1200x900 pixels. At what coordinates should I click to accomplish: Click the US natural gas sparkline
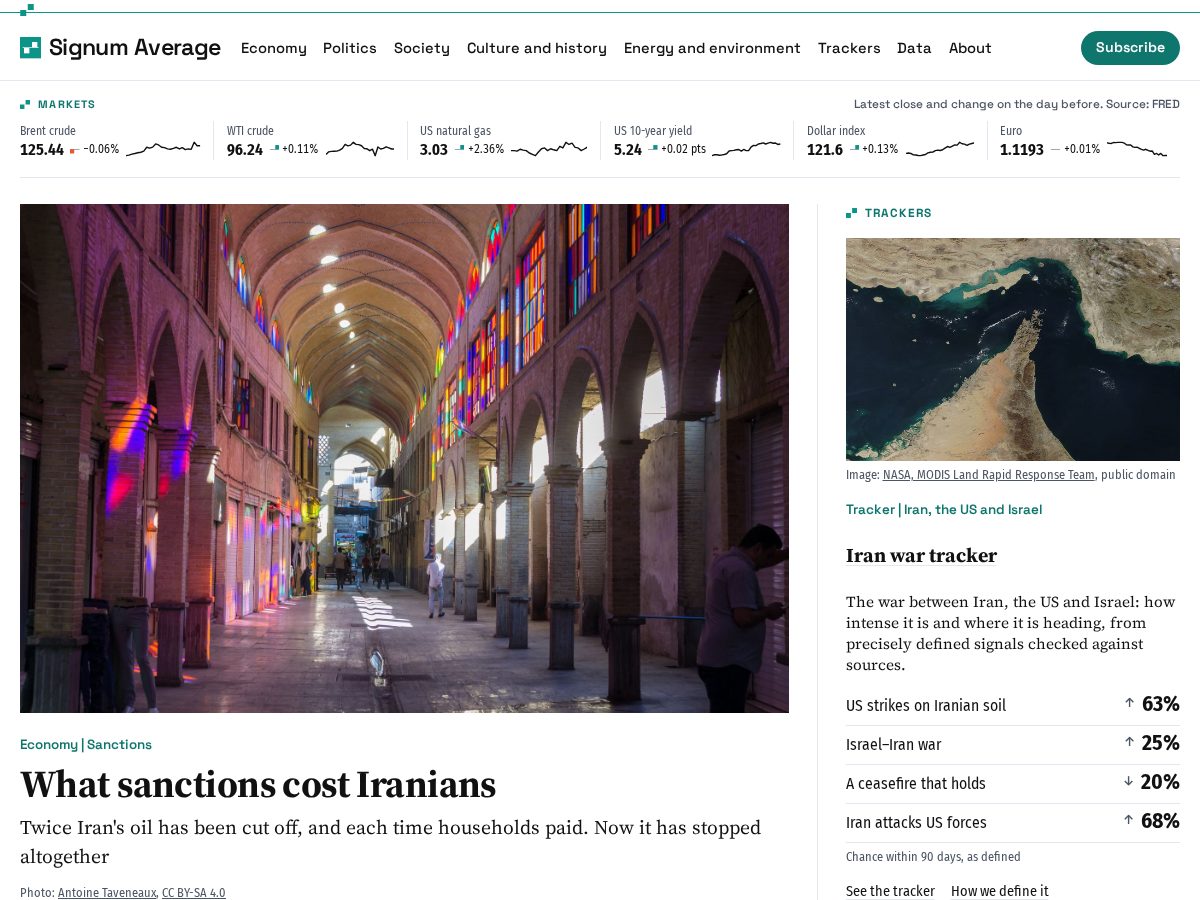(x=549, y=149)
